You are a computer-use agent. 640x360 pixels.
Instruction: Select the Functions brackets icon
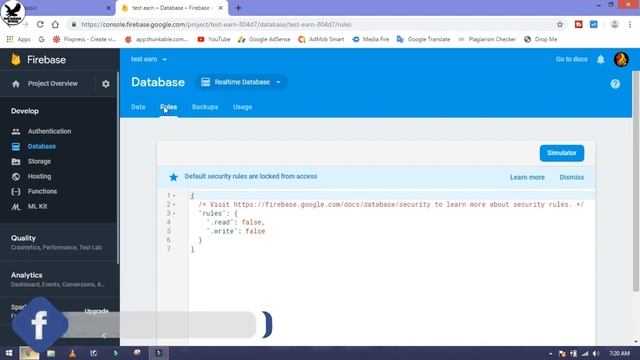pos(16,191)
